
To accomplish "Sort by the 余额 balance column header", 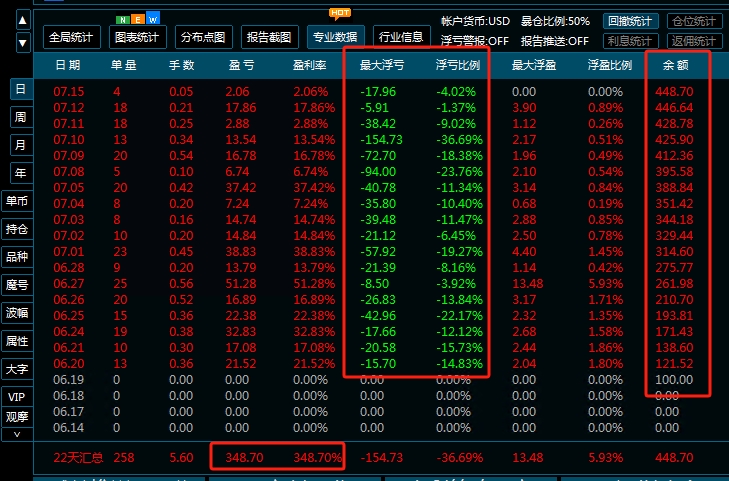I will point(676,65).
